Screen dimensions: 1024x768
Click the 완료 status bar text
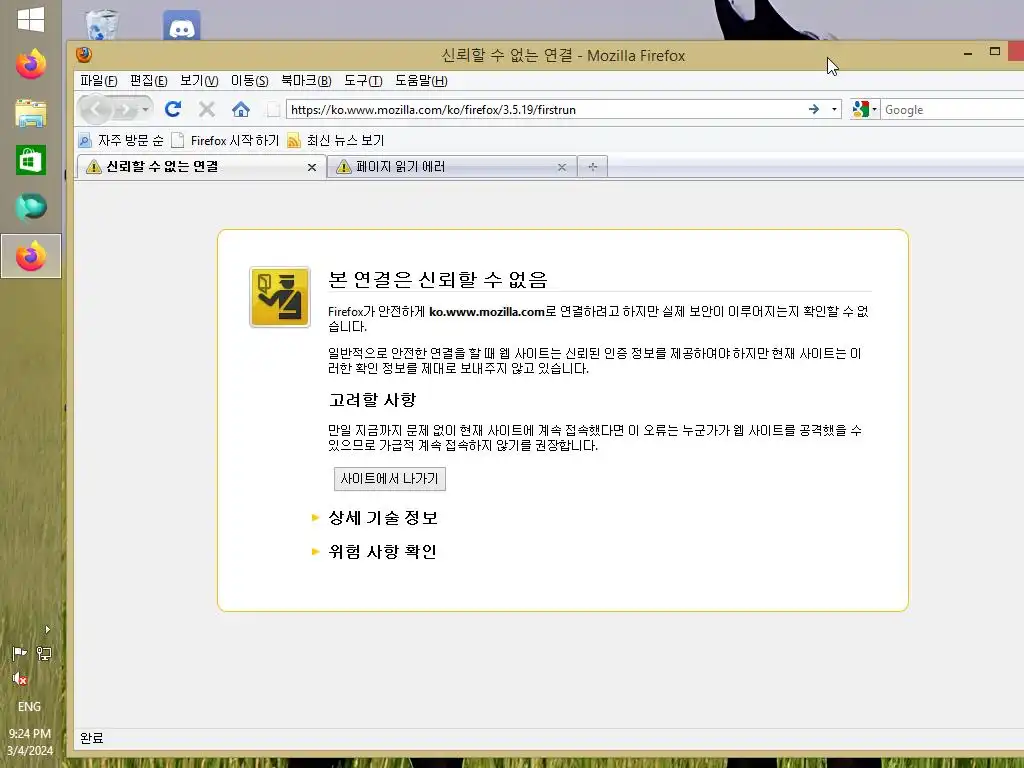pos(91,738)
